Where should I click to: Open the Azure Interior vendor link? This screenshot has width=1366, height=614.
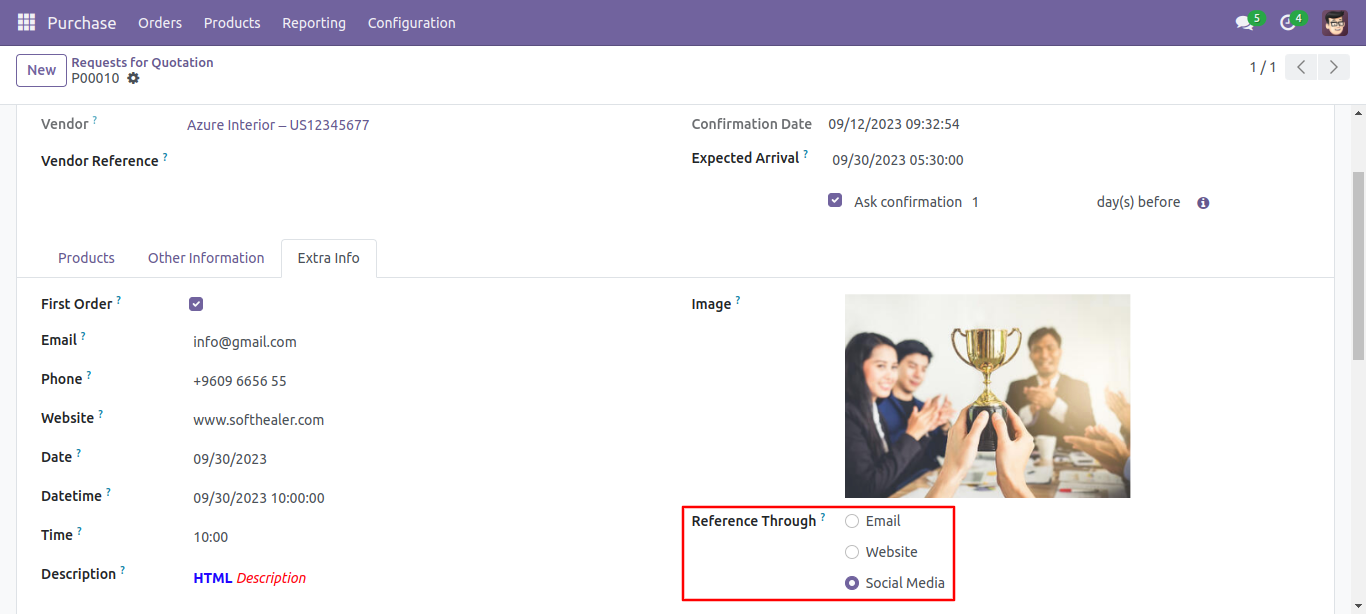278,125
